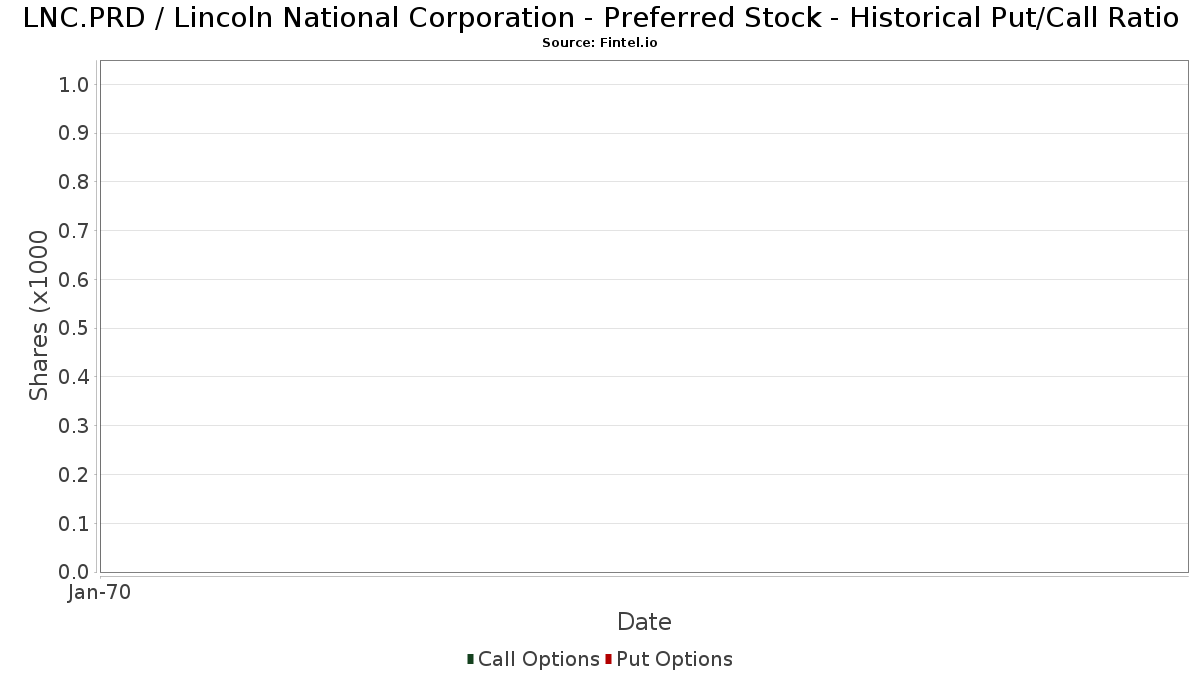Click the 0.8 y-axis tick label
The image size is (1200, 675).
[75, 182]
